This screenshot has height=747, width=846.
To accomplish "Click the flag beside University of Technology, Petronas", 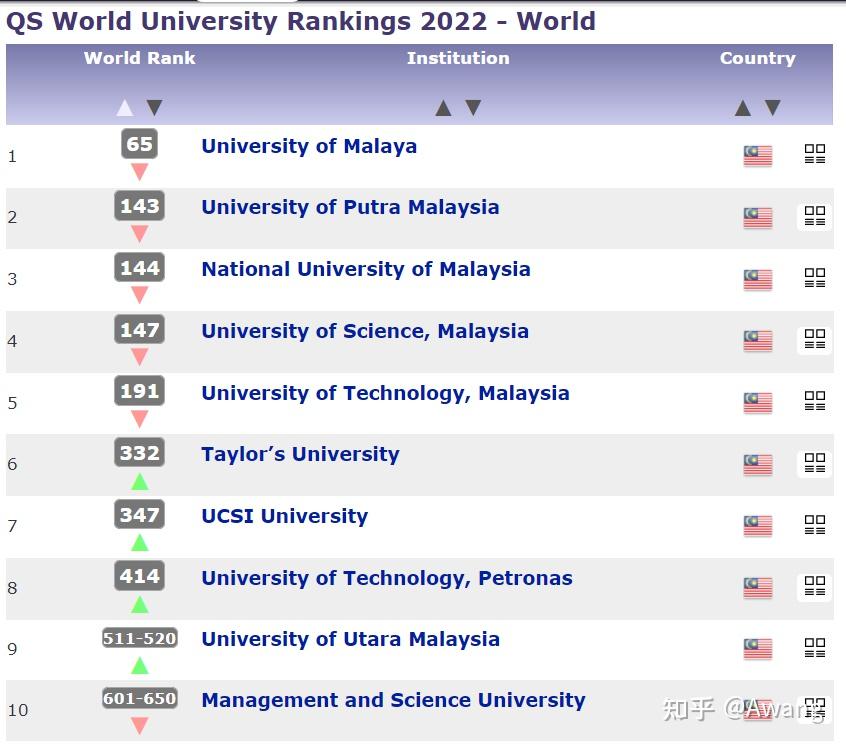I will pyautogui.click(x=757, y=587).
